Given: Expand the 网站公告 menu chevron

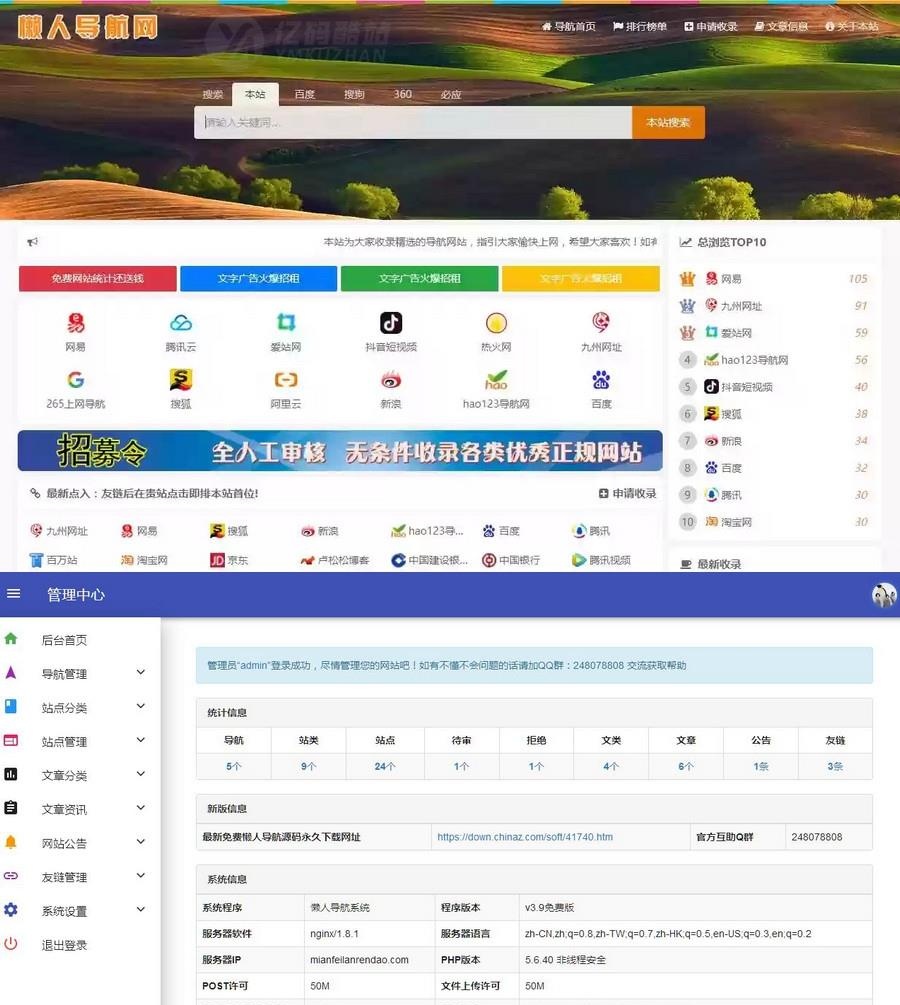Looking at the screenshot, I should click(x=141, y=842).
